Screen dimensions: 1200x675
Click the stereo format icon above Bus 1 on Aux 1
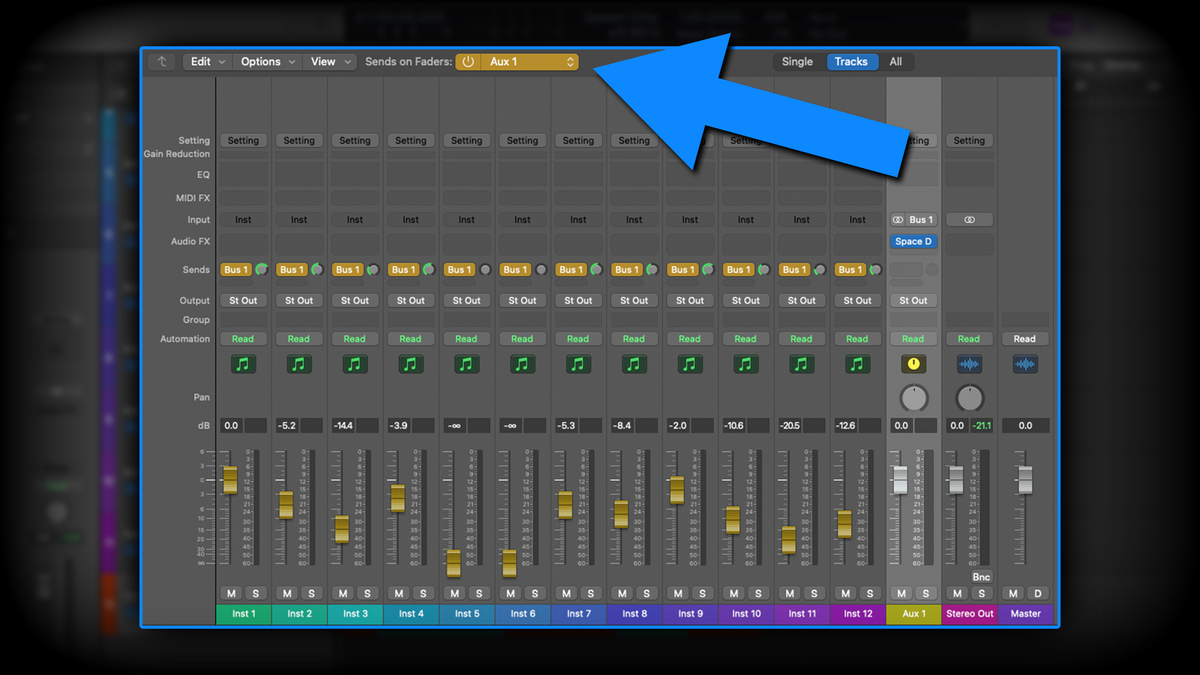898,219
